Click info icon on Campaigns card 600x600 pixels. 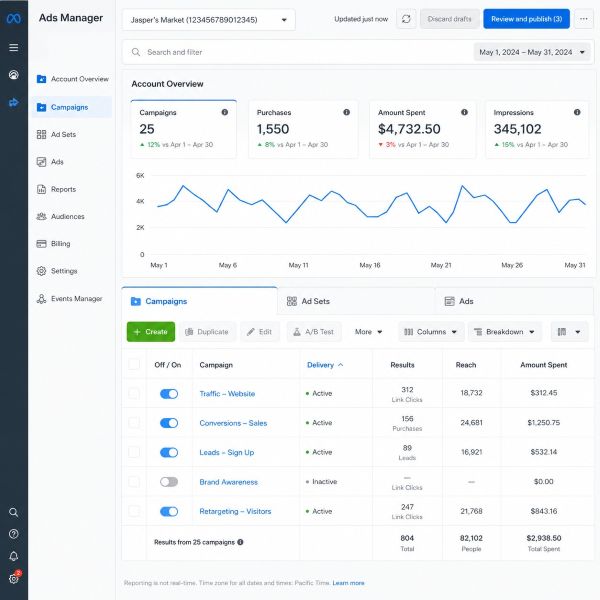(225, 112)
